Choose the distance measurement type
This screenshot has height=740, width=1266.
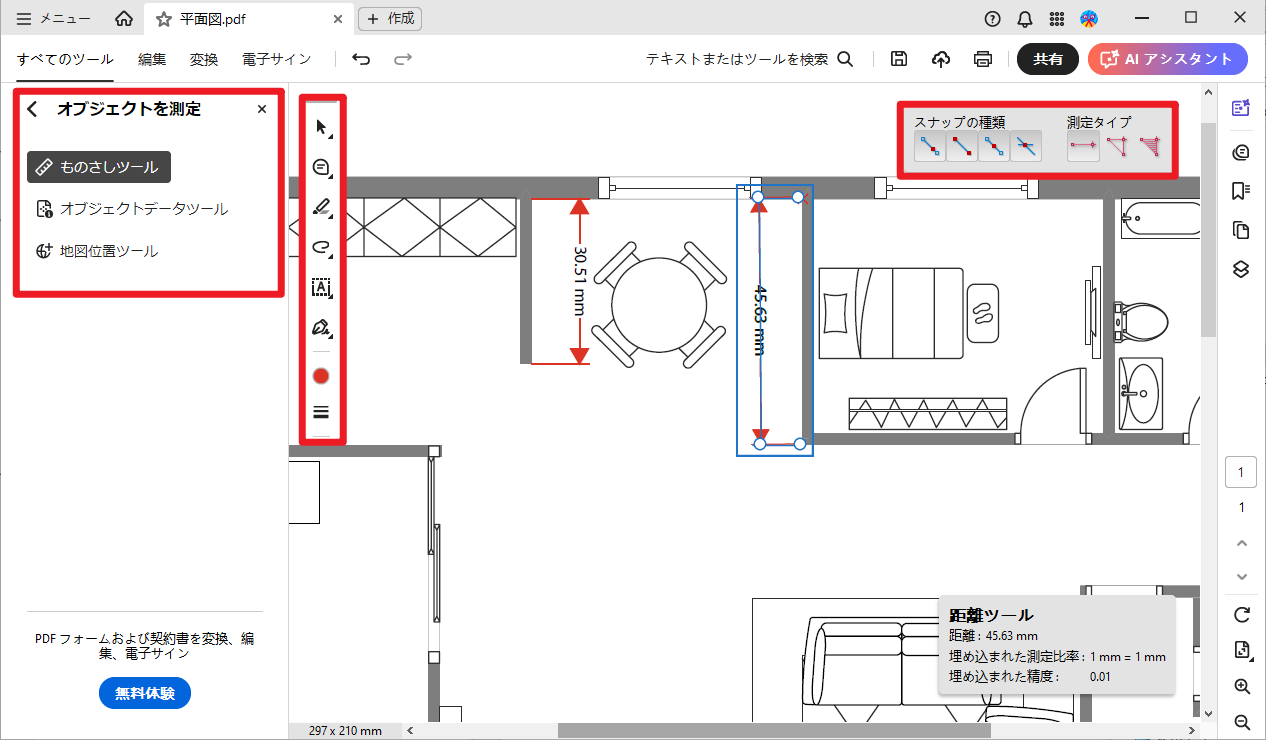[x=1083, y=148]
